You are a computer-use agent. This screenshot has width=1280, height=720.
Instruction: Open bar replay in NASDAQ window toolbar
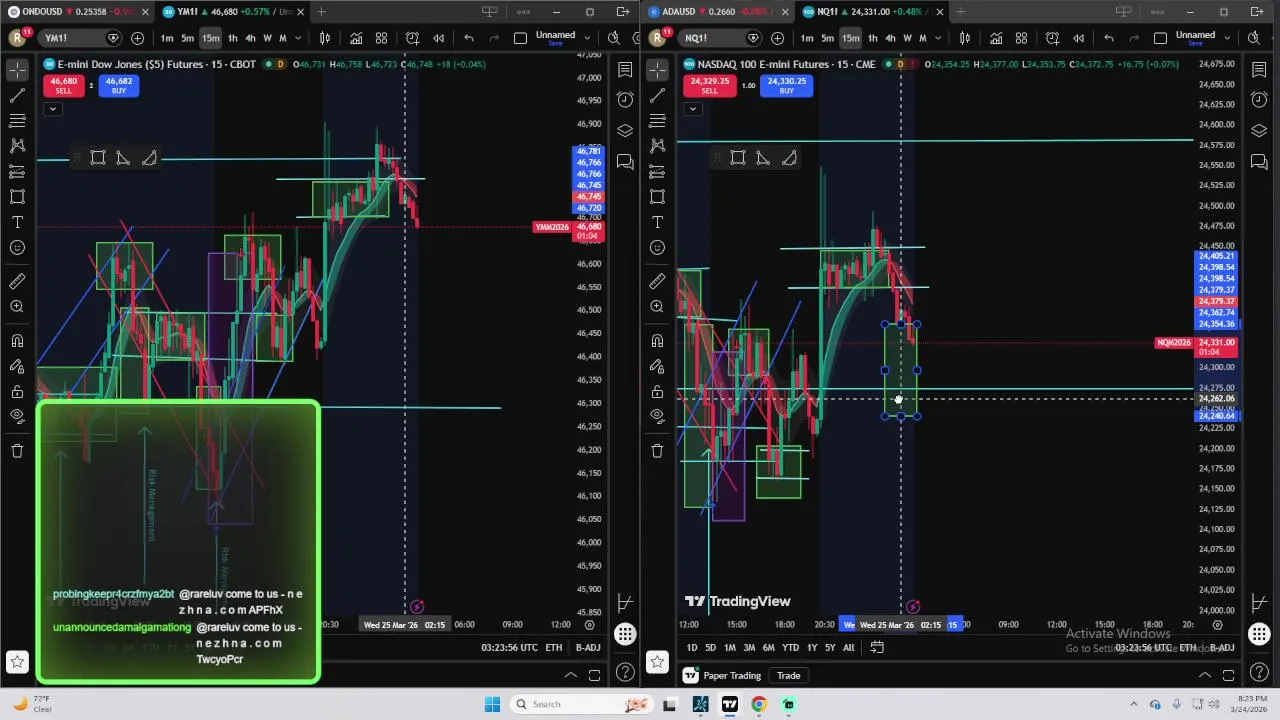[x=1078, y=38]
